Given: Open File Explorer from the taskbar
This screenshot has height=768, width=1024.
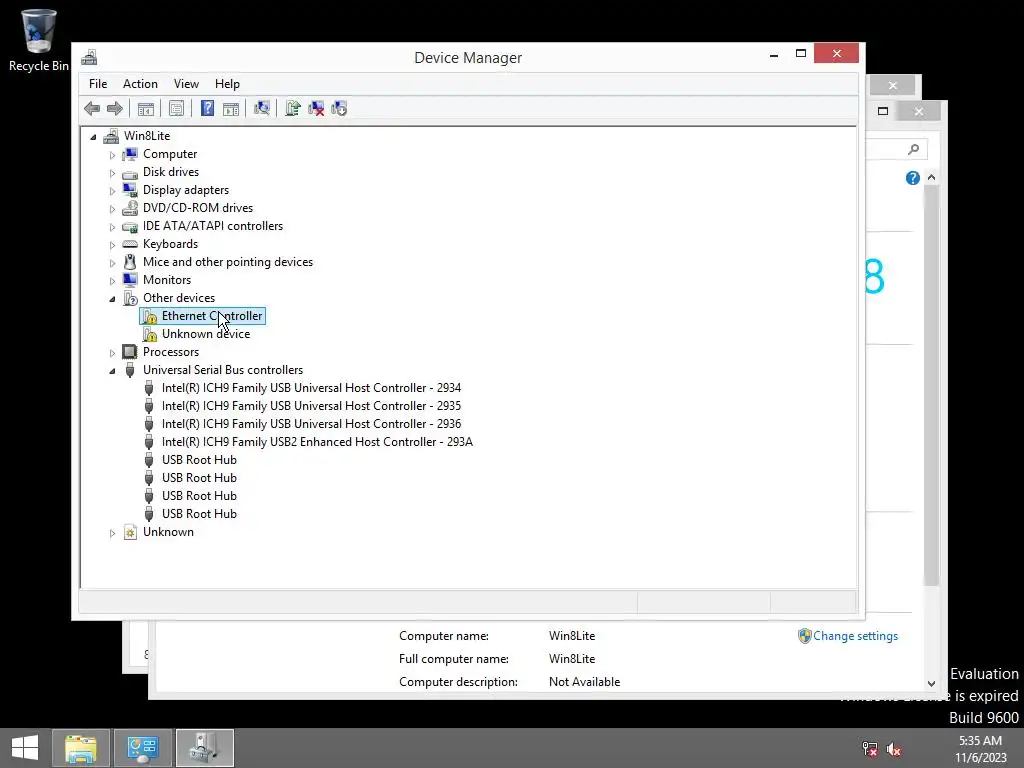Looking at the screenshot, I should (x=81, y=748).
